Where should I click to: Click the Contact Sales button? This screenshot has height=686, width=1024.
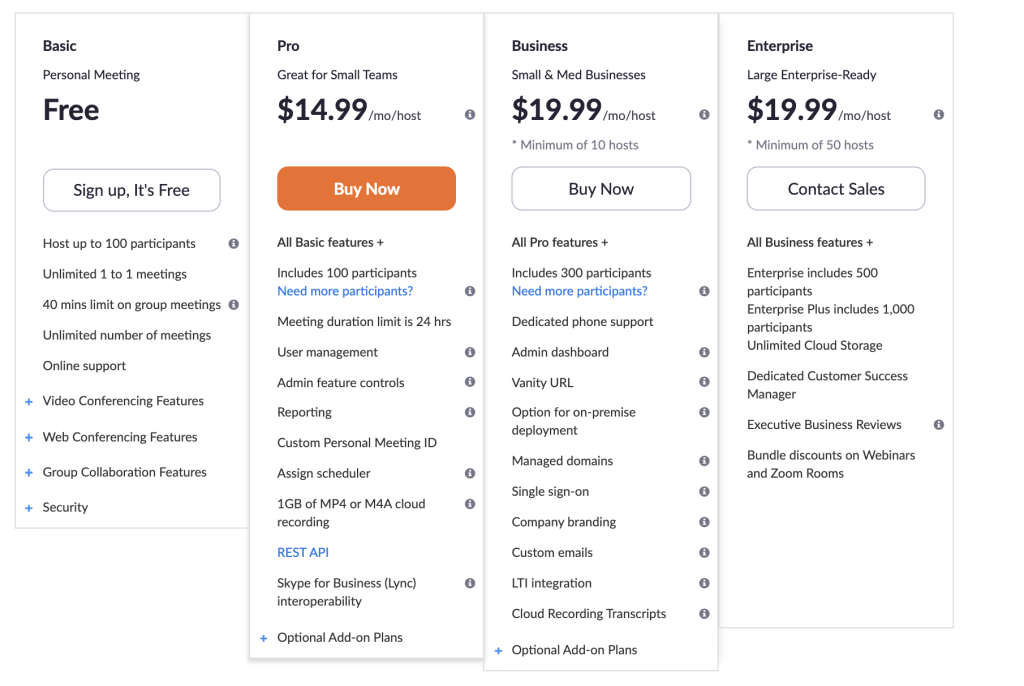point(836,189)
